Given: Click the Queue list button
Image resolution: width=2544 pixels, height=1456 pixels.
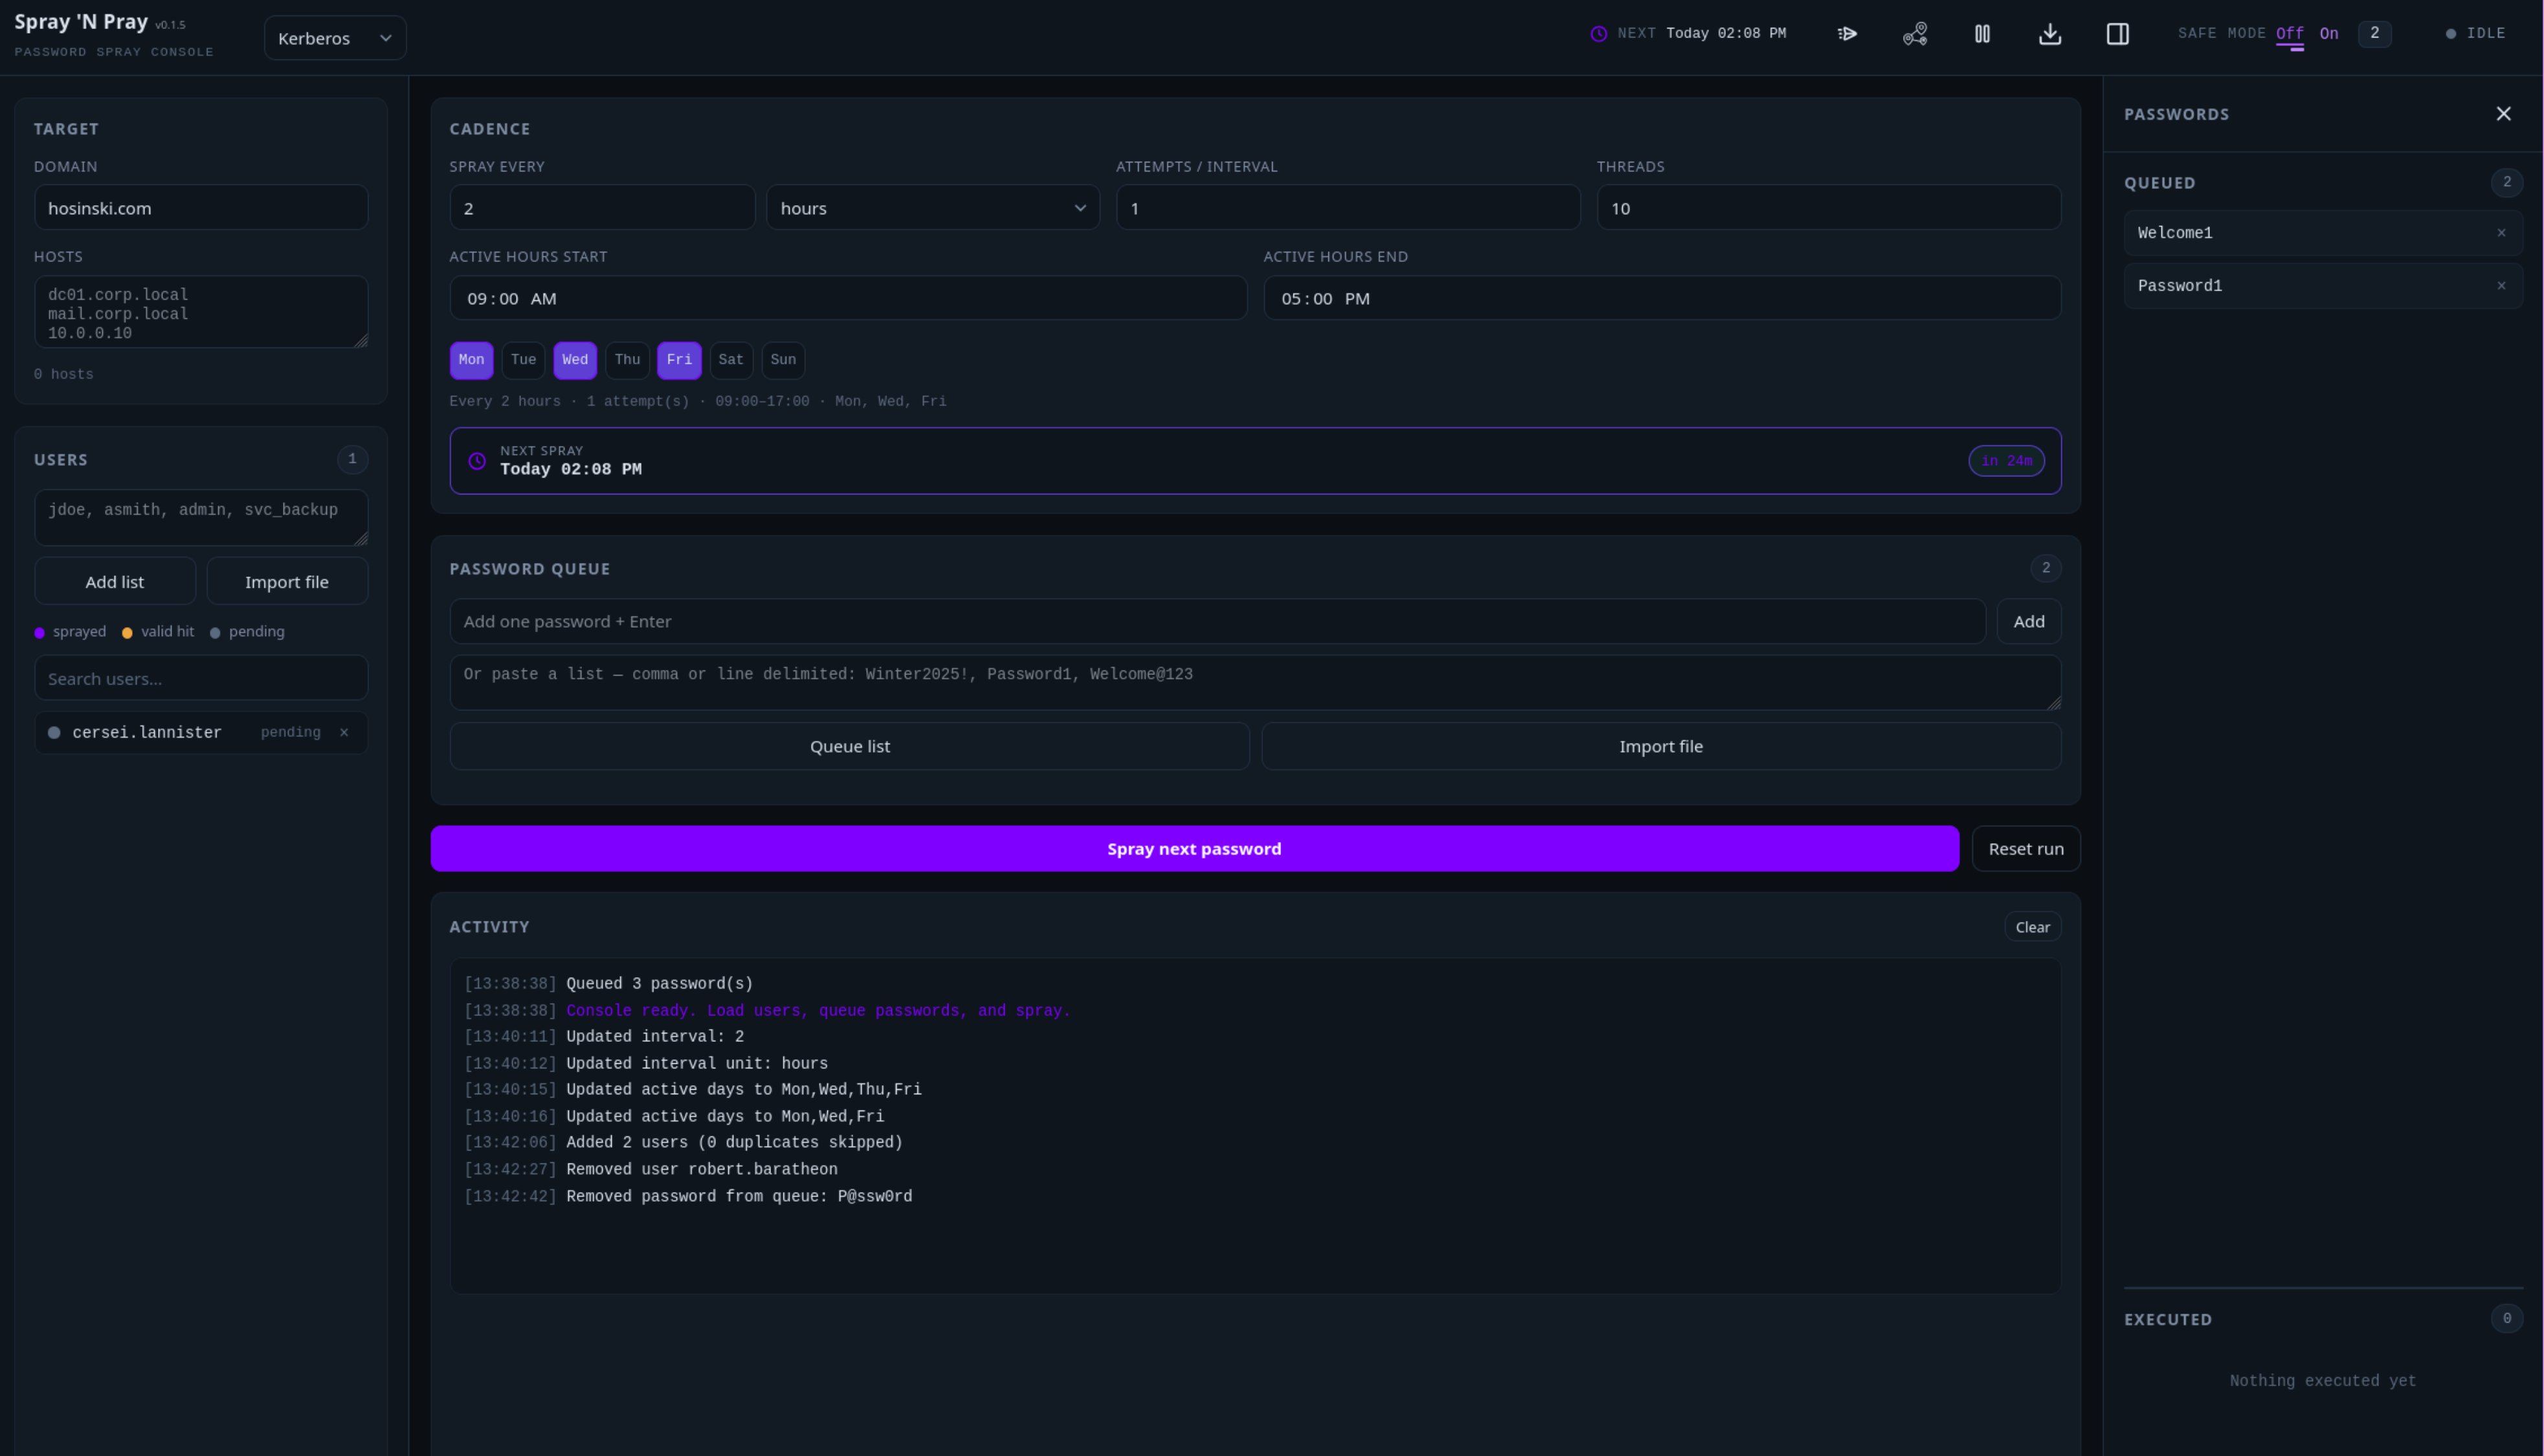Looking at the screenshot, I should tap(849, 746).
